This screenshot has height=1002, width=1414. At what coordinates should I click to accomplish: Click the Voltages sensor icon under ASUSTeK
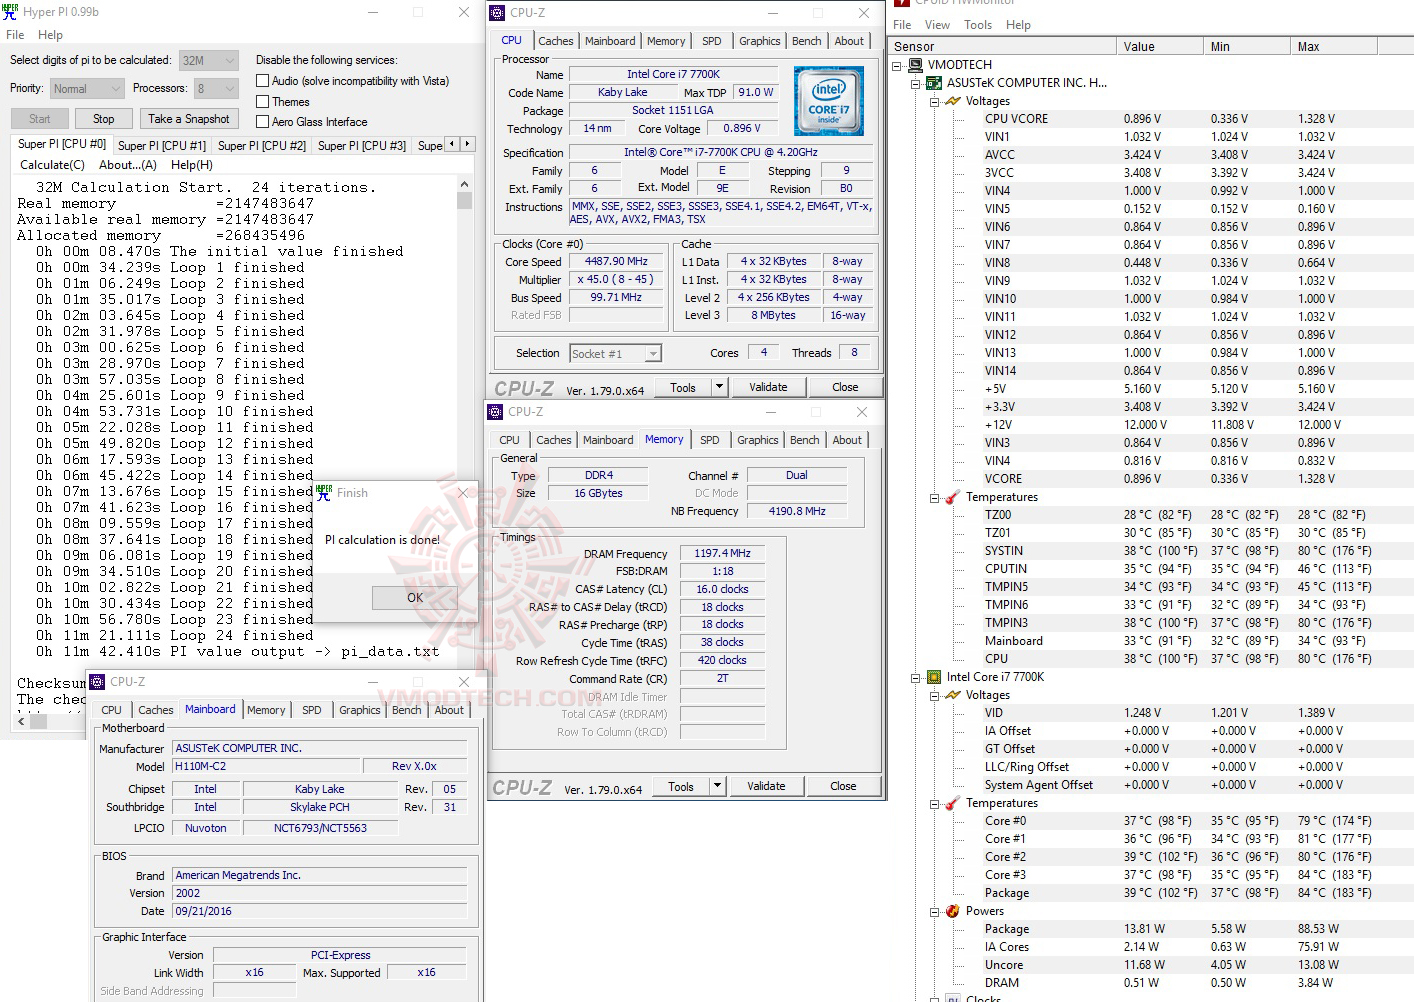(x=950, y=101)
